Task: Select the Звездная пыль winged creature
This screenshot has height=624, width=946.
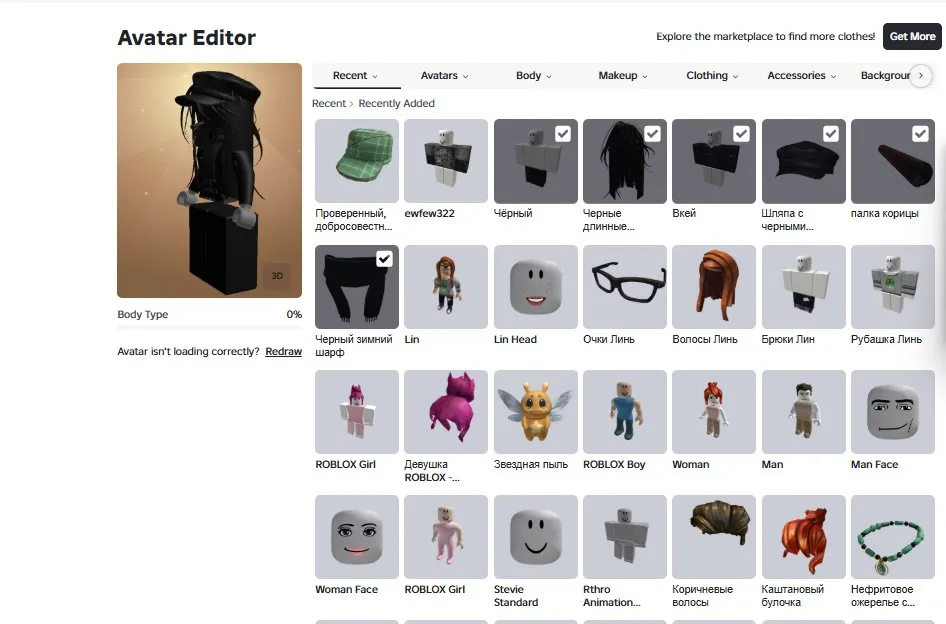Action: [x=536, y=412]
